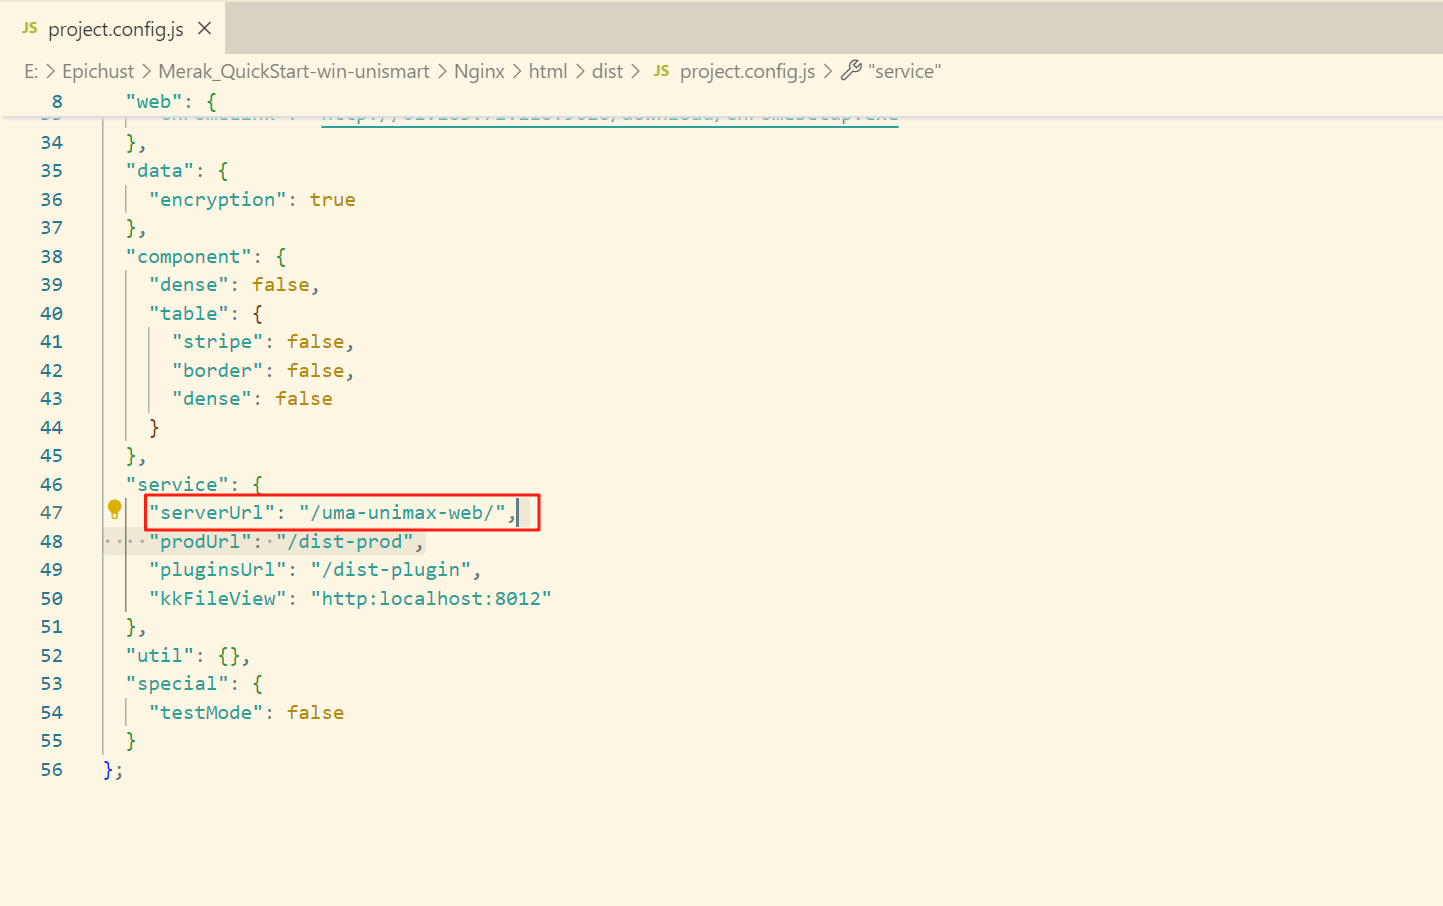Open the Merak_QuickStart-win-unismart breadcrumb

coord(293,71)
